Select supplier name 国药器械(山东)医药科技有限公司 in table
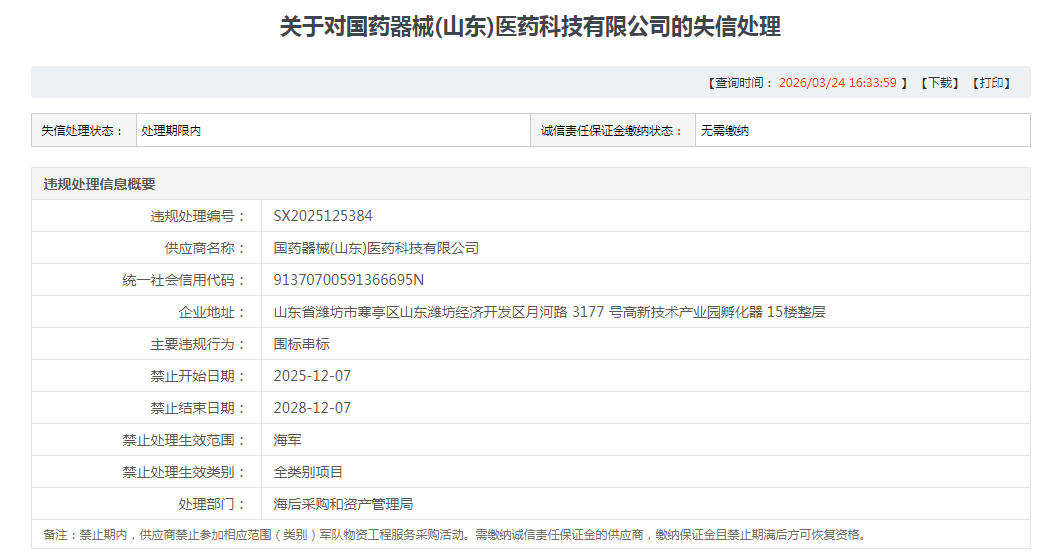The image size is (1040, 557). coord(376,248)
